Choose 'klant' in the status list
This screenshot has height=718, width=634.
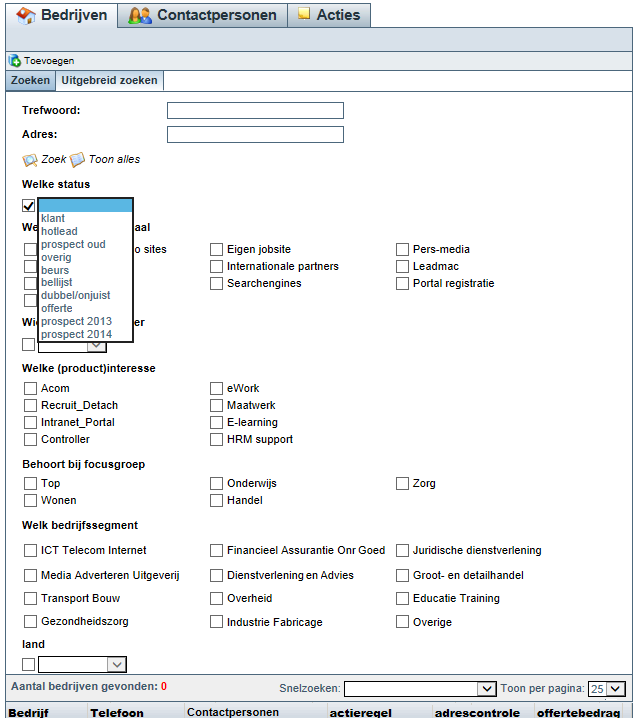click(x=86, y=218)
